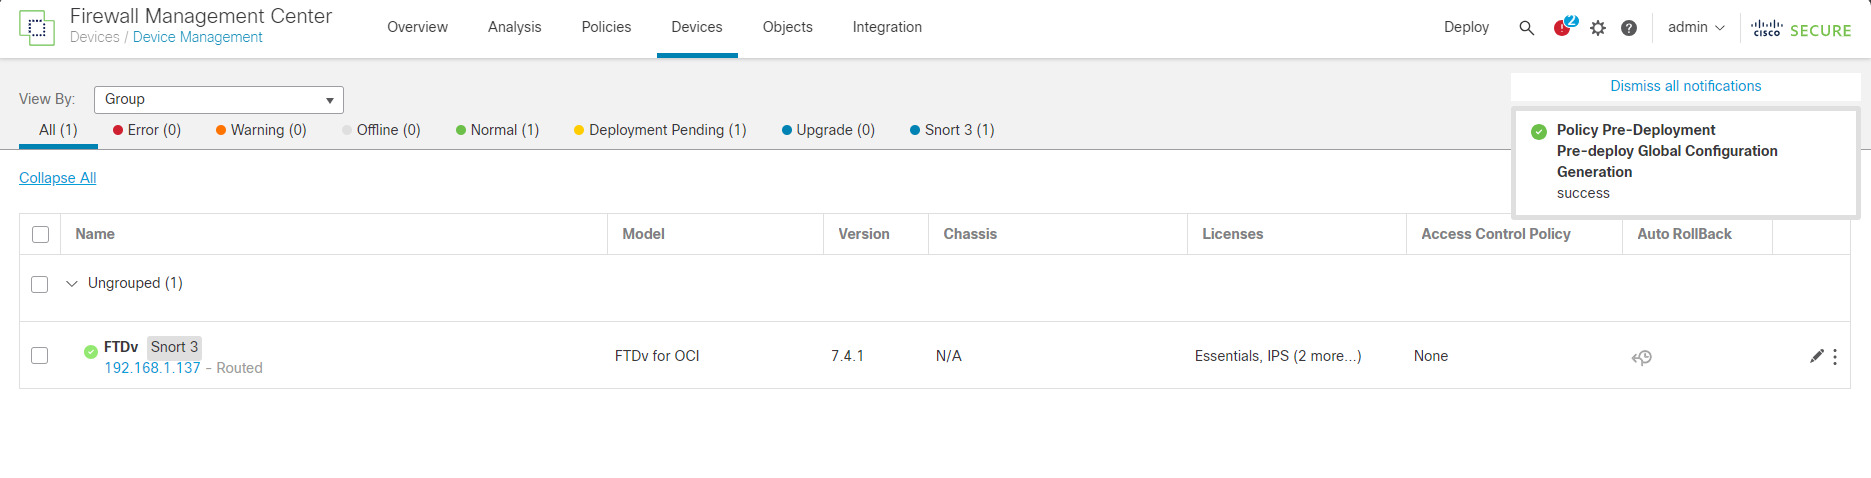Viewport: 1871px width, 478px height.
Task: Open the 192.168.1.137 device address link
Action: [x=153, y=368]
